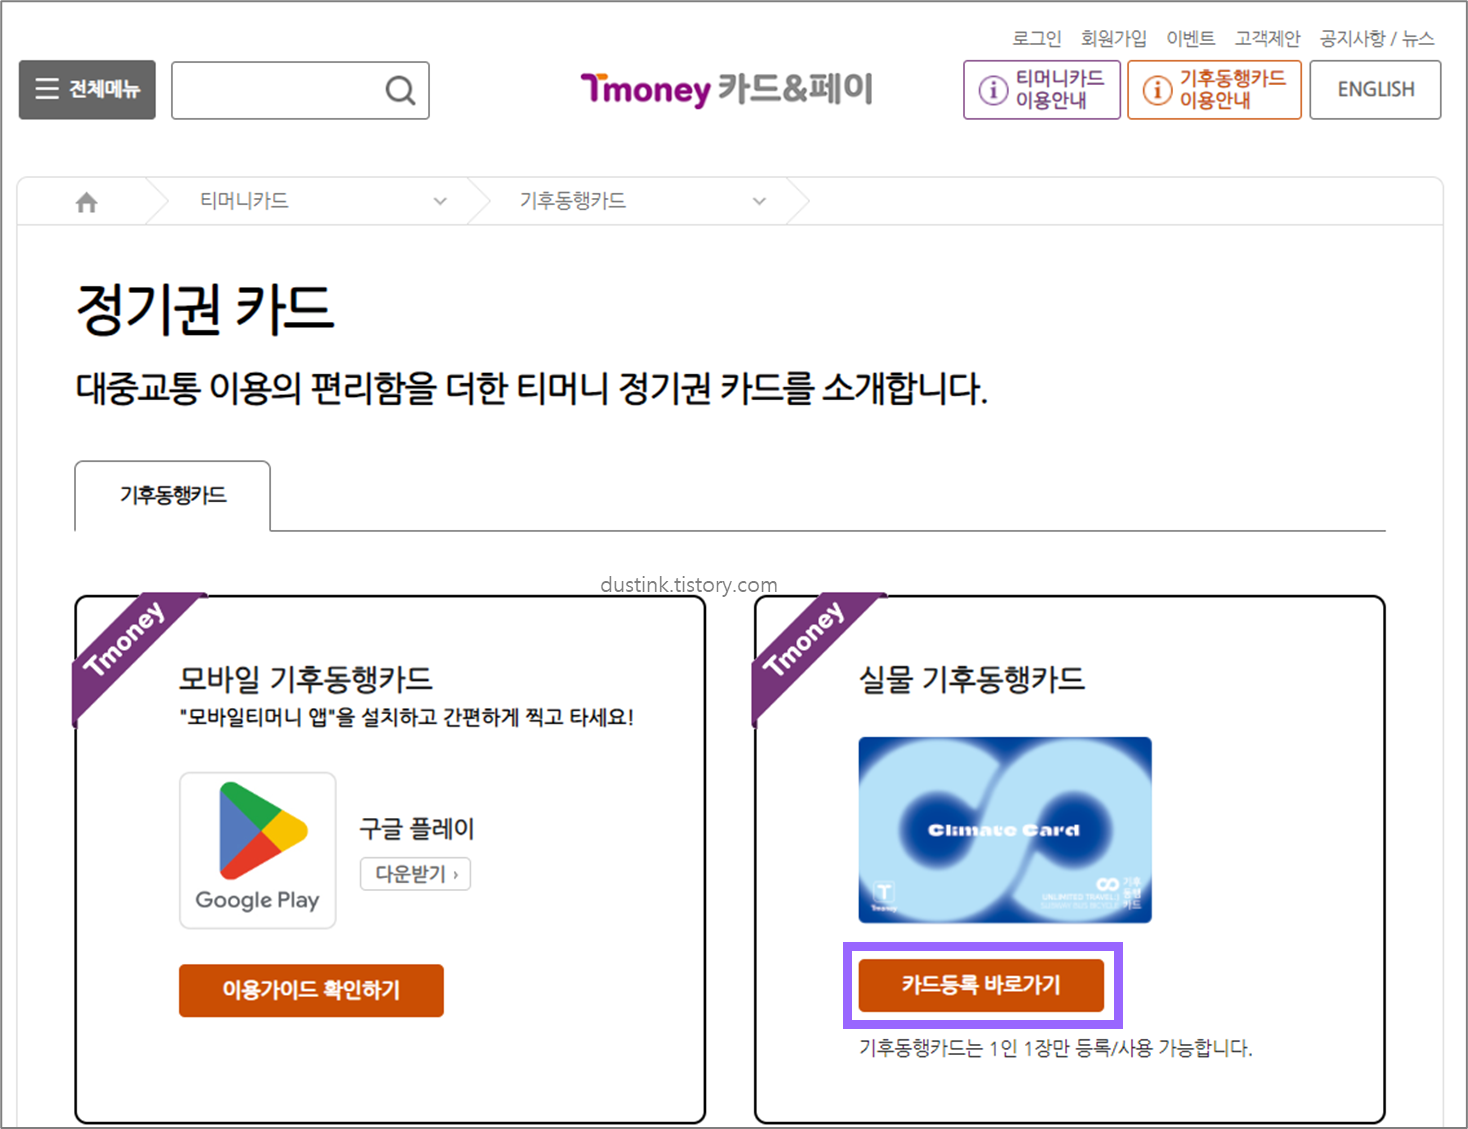This screenshot has height=1129, width=1468.
Task: Click 카드등록 바로가기 button
Action: click(981, 985)
